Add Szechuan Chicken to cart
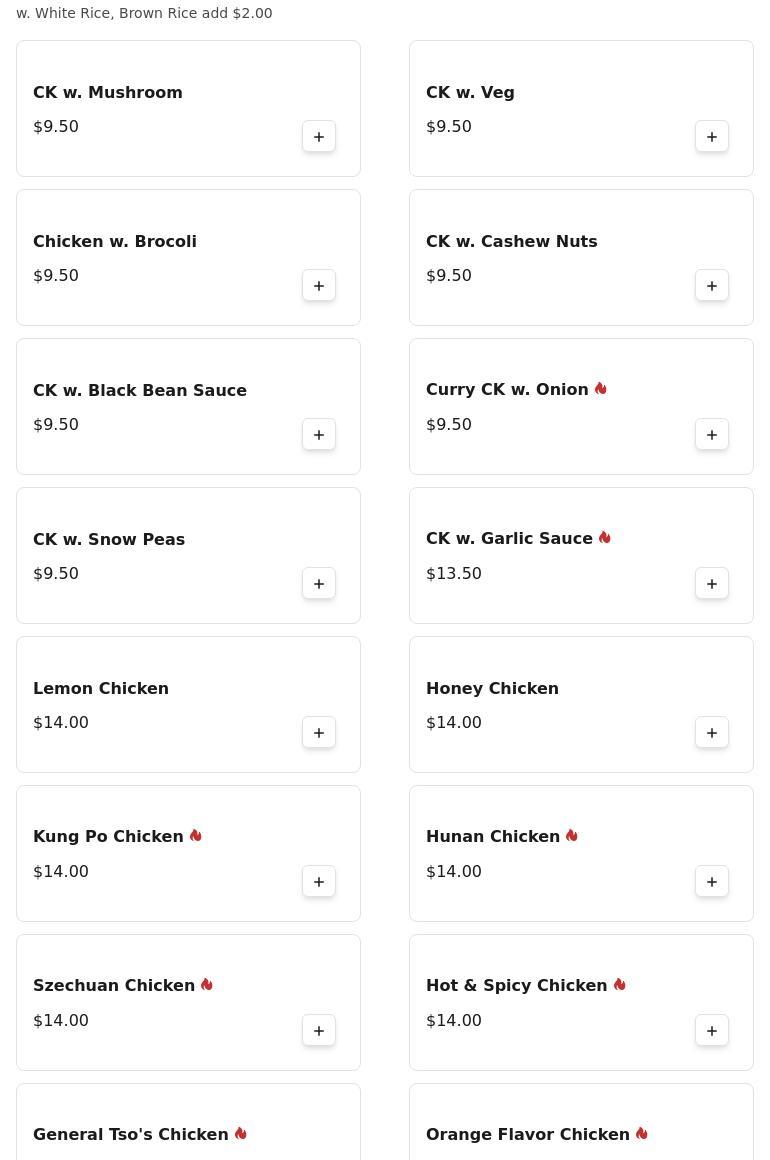Image resolution: width=770 pixels, height=1160 pixels. coord(319,1031)
